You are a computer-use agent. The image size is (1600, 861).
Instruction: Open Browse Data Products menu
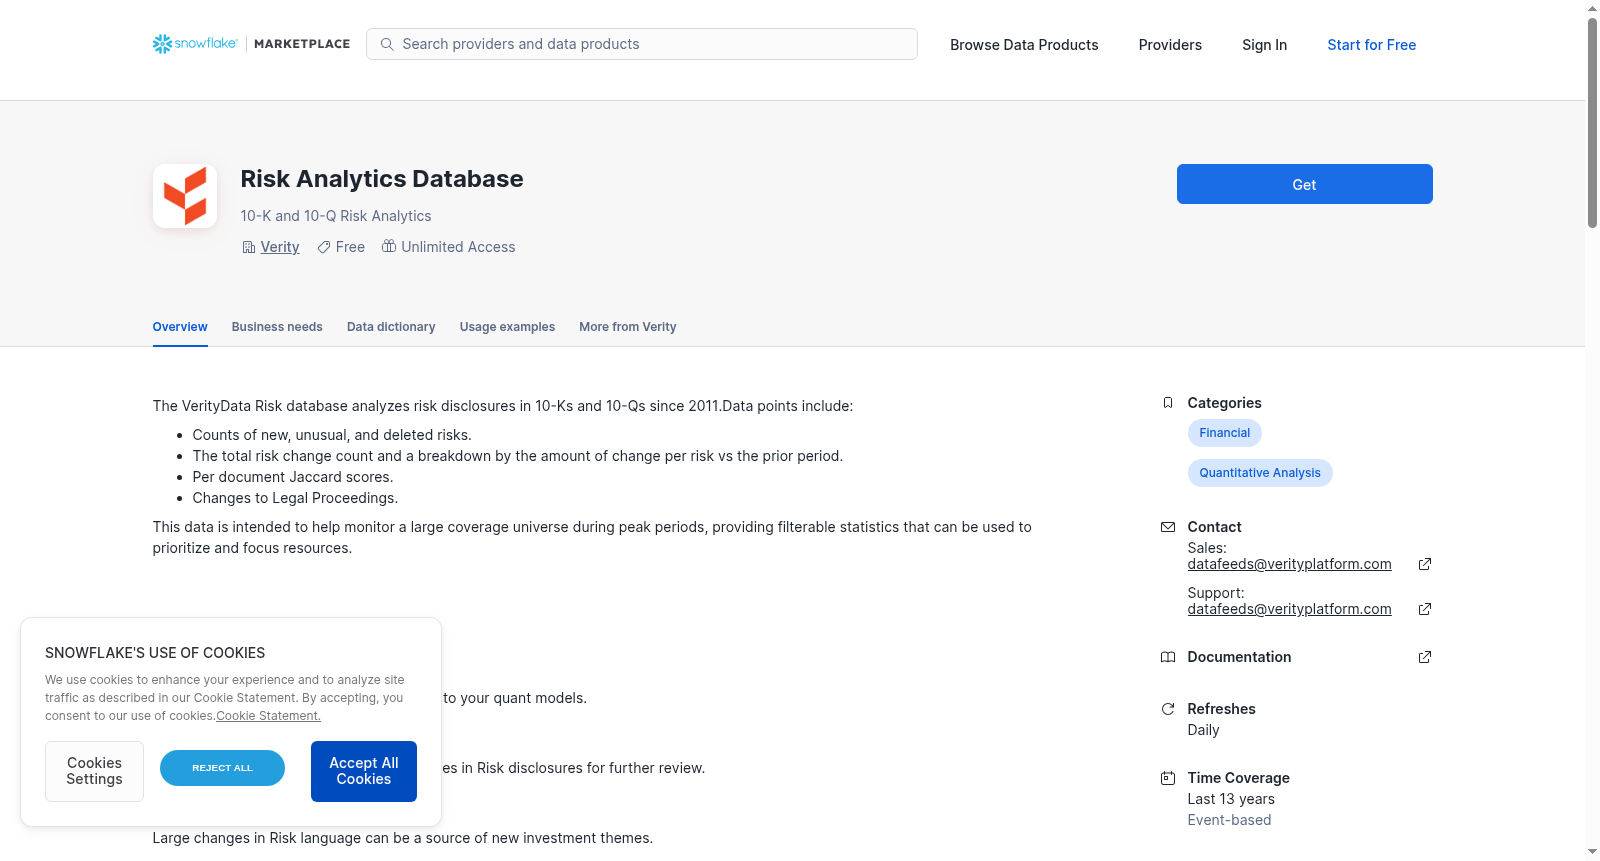click(1024, 45)
